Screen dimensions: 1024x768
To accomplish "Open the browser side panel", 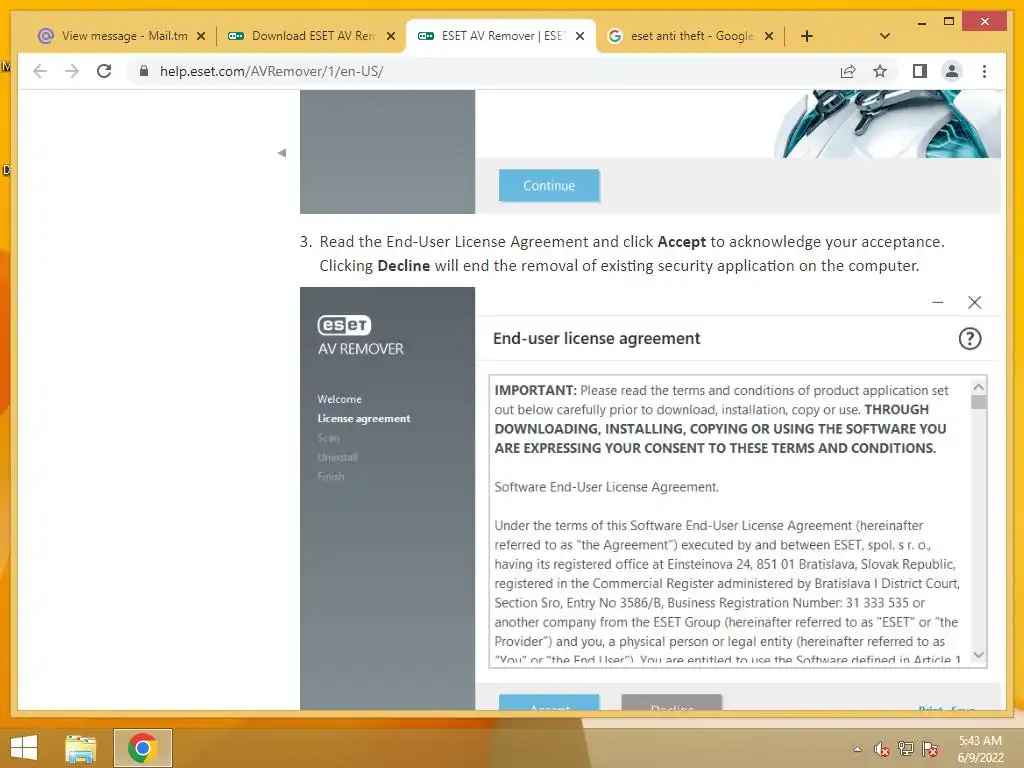I will pos(920,71).
